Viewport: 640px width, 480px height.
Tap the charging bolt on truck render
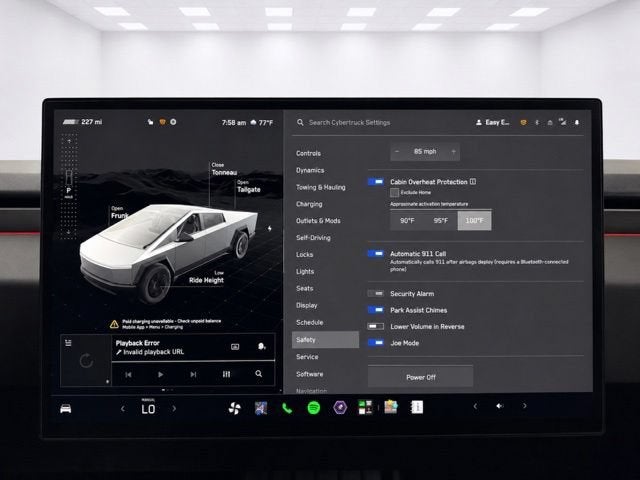click(269, 229)
